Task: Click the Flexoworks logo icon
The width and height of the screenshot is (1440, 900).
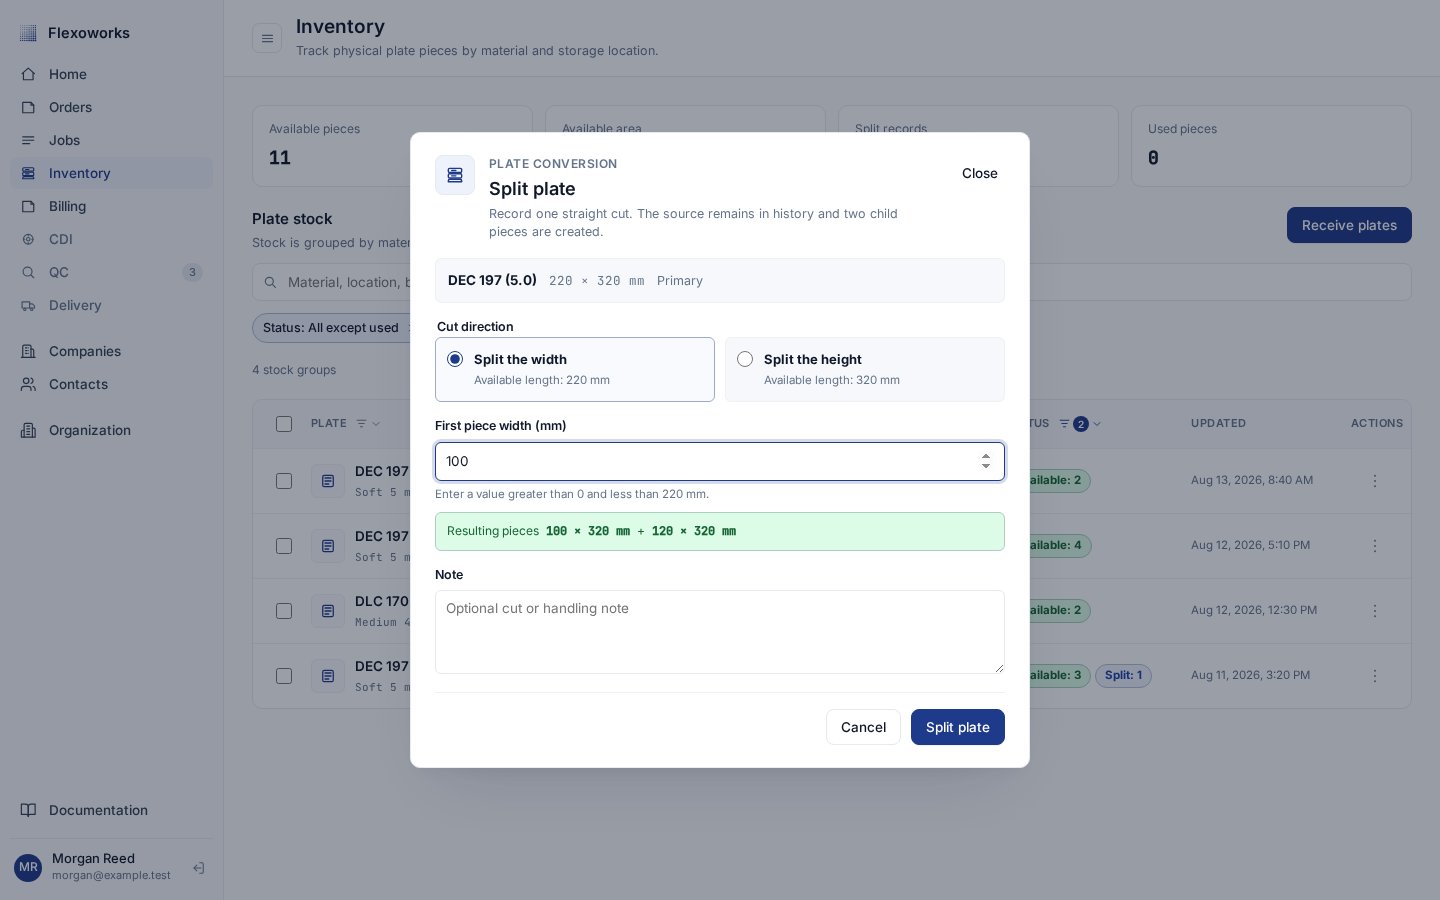Action: pos(28,33)
